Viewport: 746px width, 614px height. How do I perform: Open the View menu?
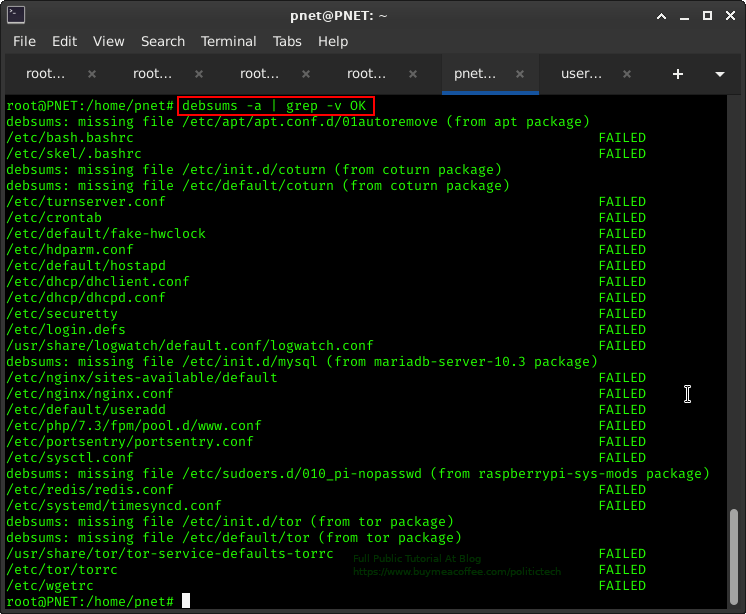click(x=108, y=41)
